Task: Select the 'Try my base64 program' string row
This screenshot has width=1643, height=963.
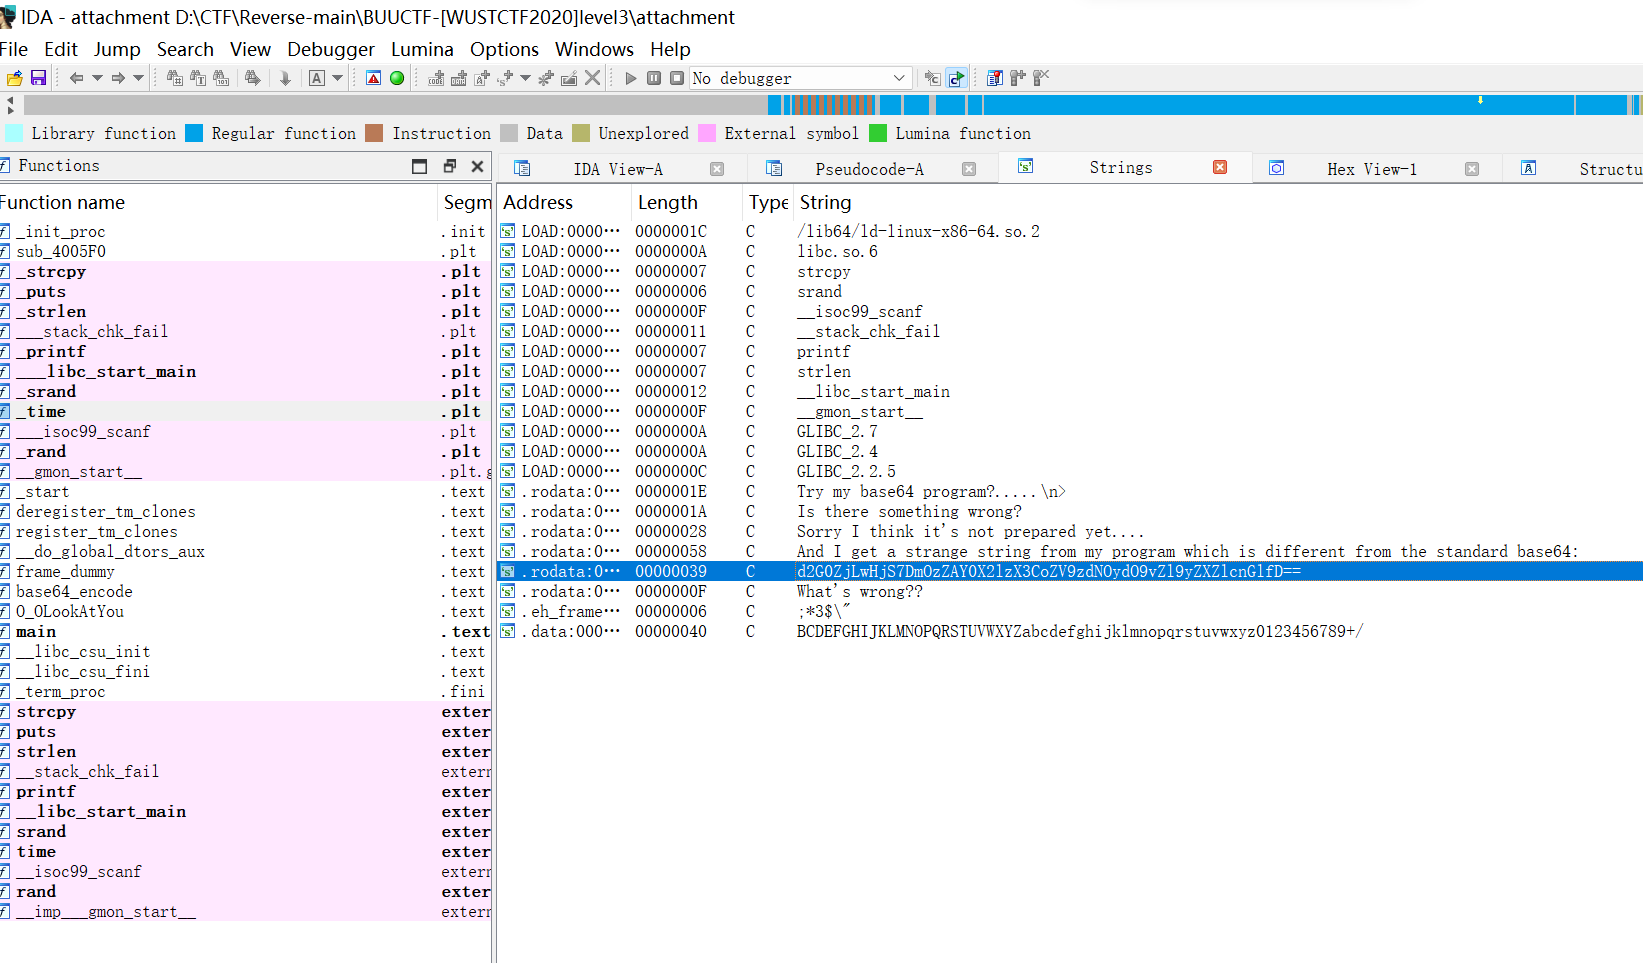Action: point(930,491)
